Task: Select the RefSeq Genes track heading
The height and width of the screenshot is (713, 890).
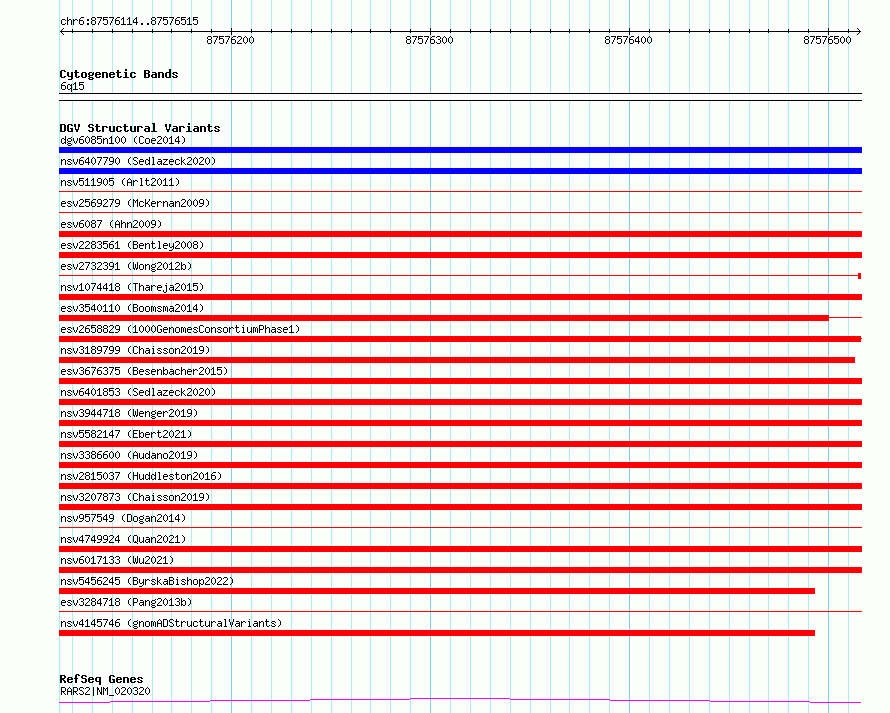Action: pos(101,680)
